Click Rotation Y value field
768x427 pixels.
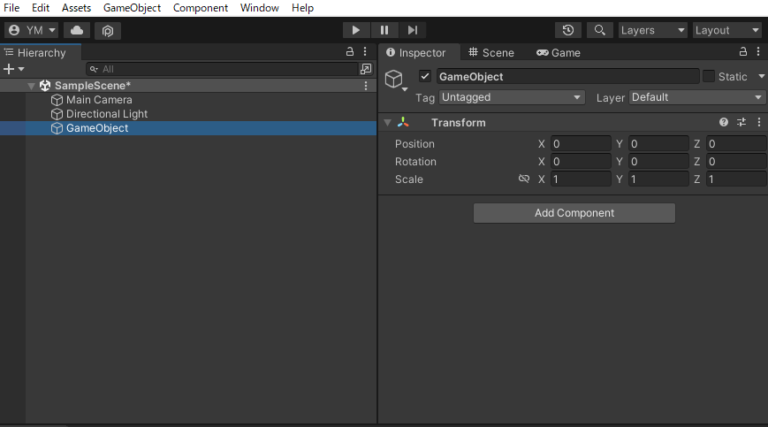[x=658, y=162]
